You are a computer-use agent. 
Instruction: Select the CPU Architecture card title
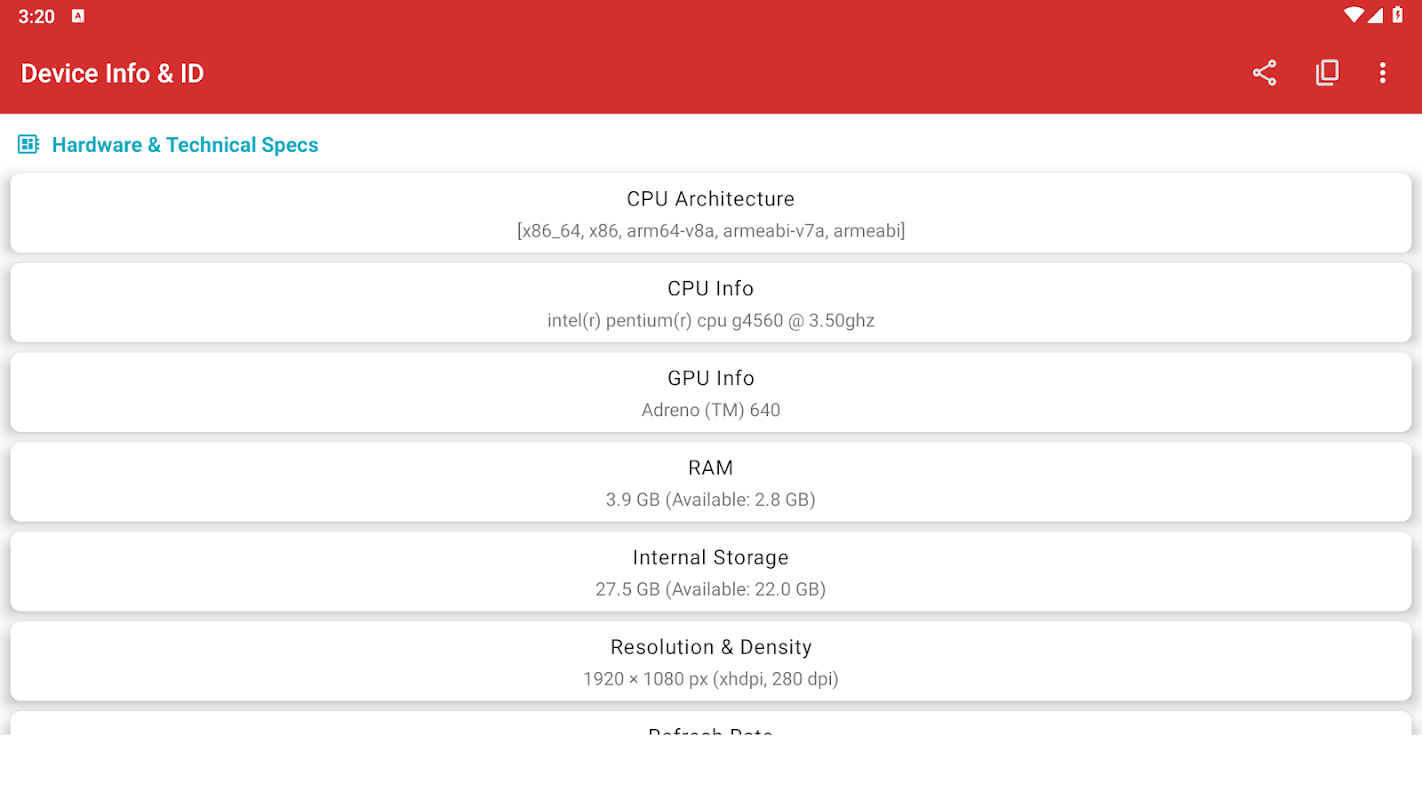[710, 199]
